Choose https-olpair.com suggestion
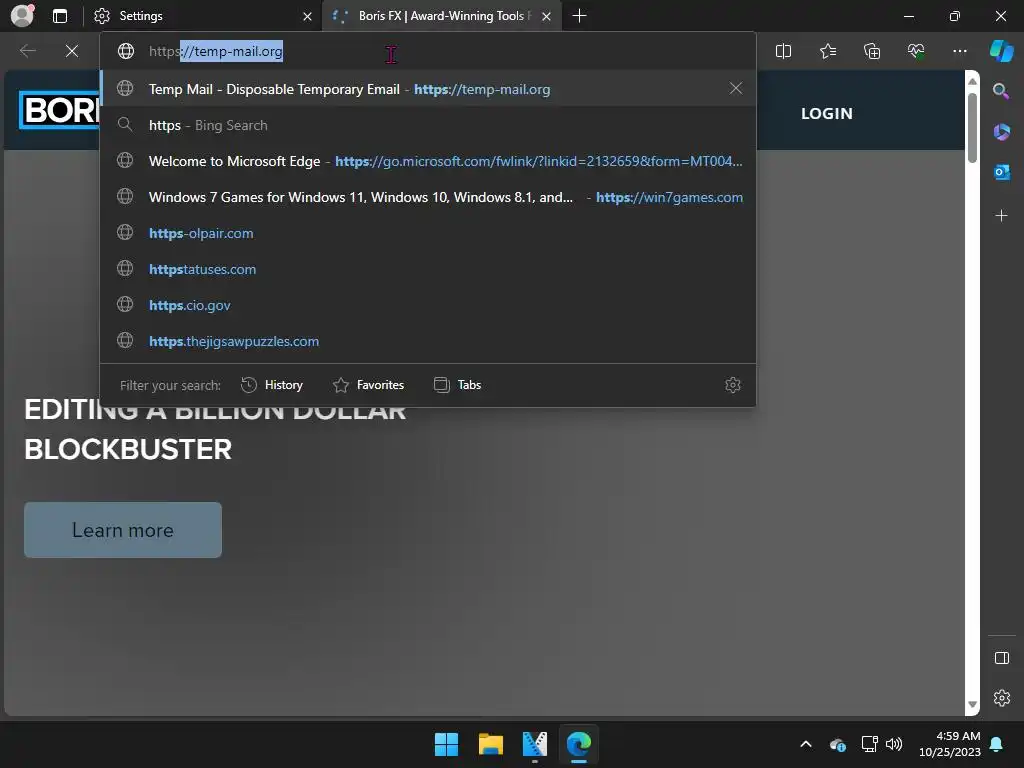Viewport: 1024px width, 768px height. (428, 232)
